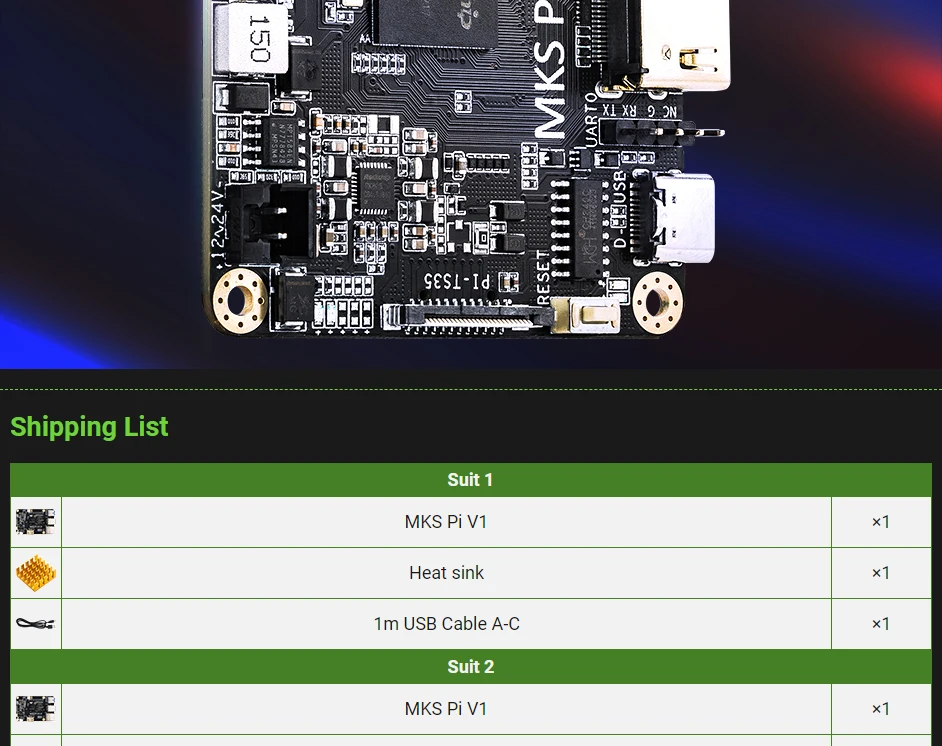Viewport: 942px width, 746px height.
Task: Click the ×1 quantity beside Heat sink
Action: tap(880, 572)
